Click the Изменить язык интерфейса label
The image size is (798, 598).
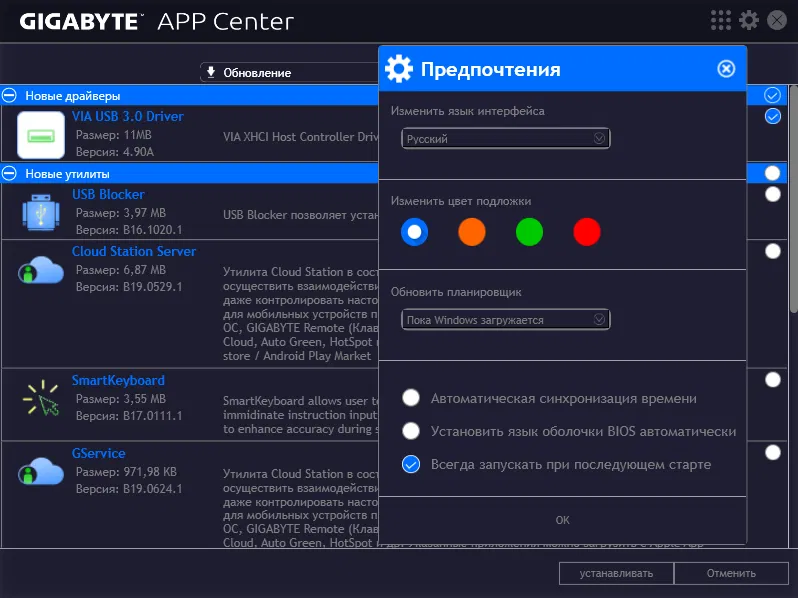(x=468, y=111)
